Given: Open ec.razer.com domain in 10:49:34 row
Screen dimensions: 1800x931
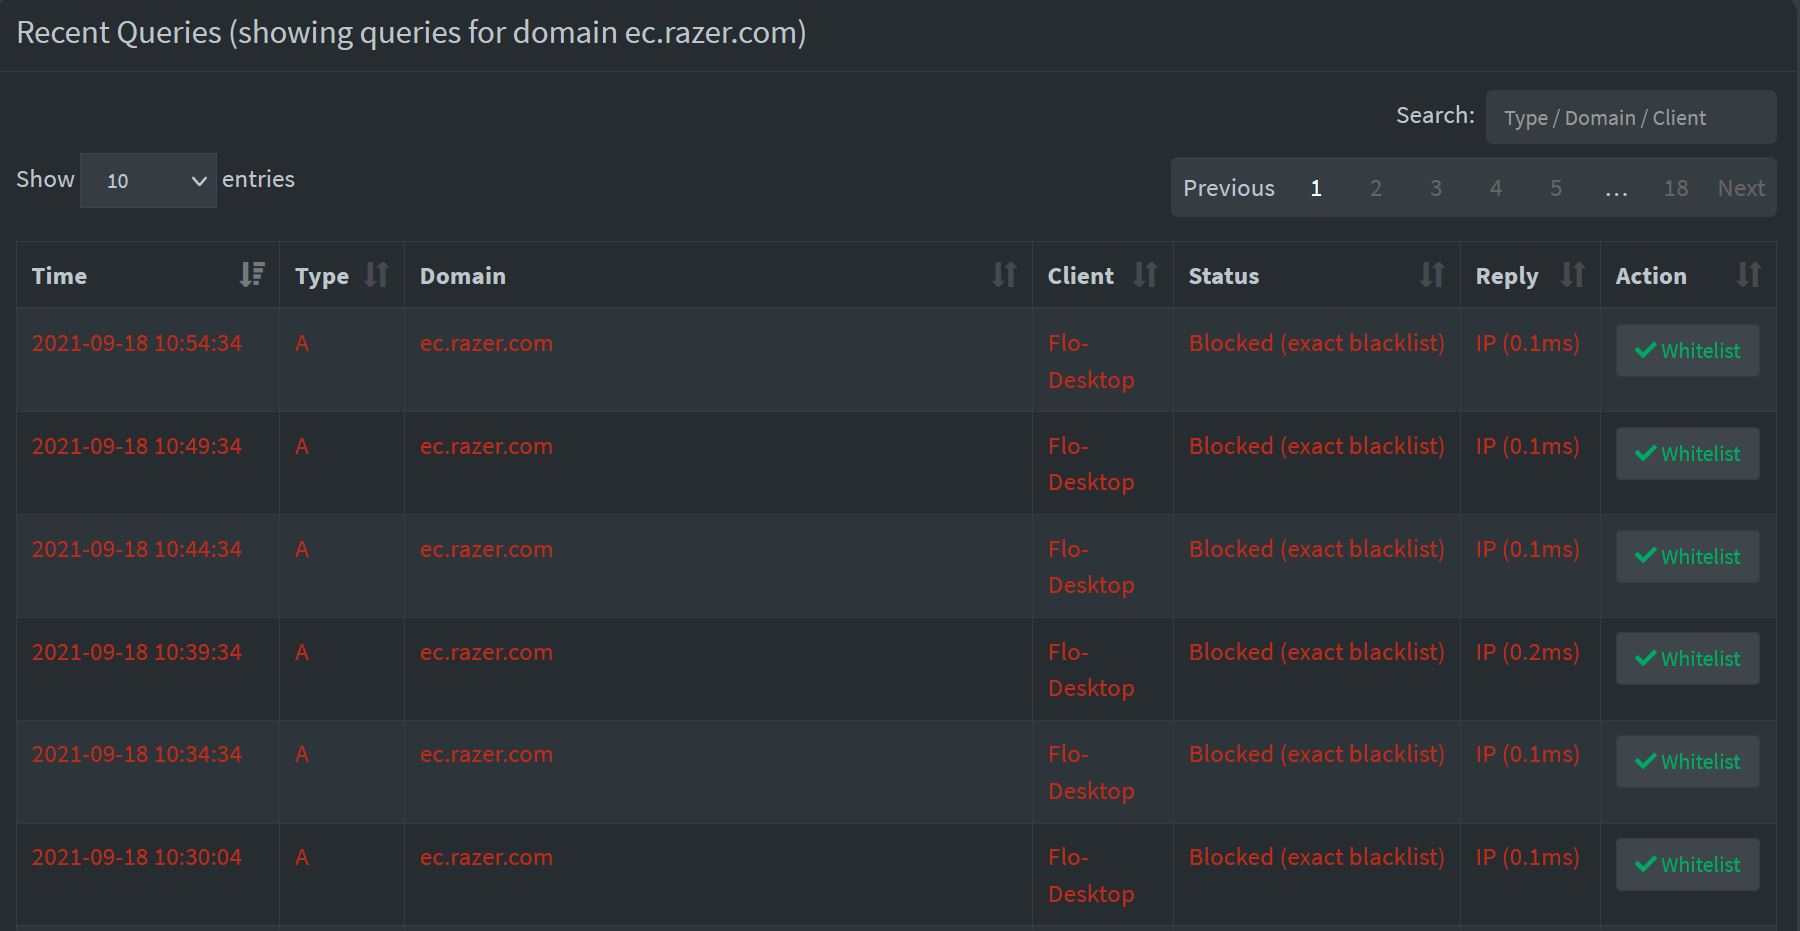Looking at the screenshot, I should pyautogui.click(x=486, y=446).
